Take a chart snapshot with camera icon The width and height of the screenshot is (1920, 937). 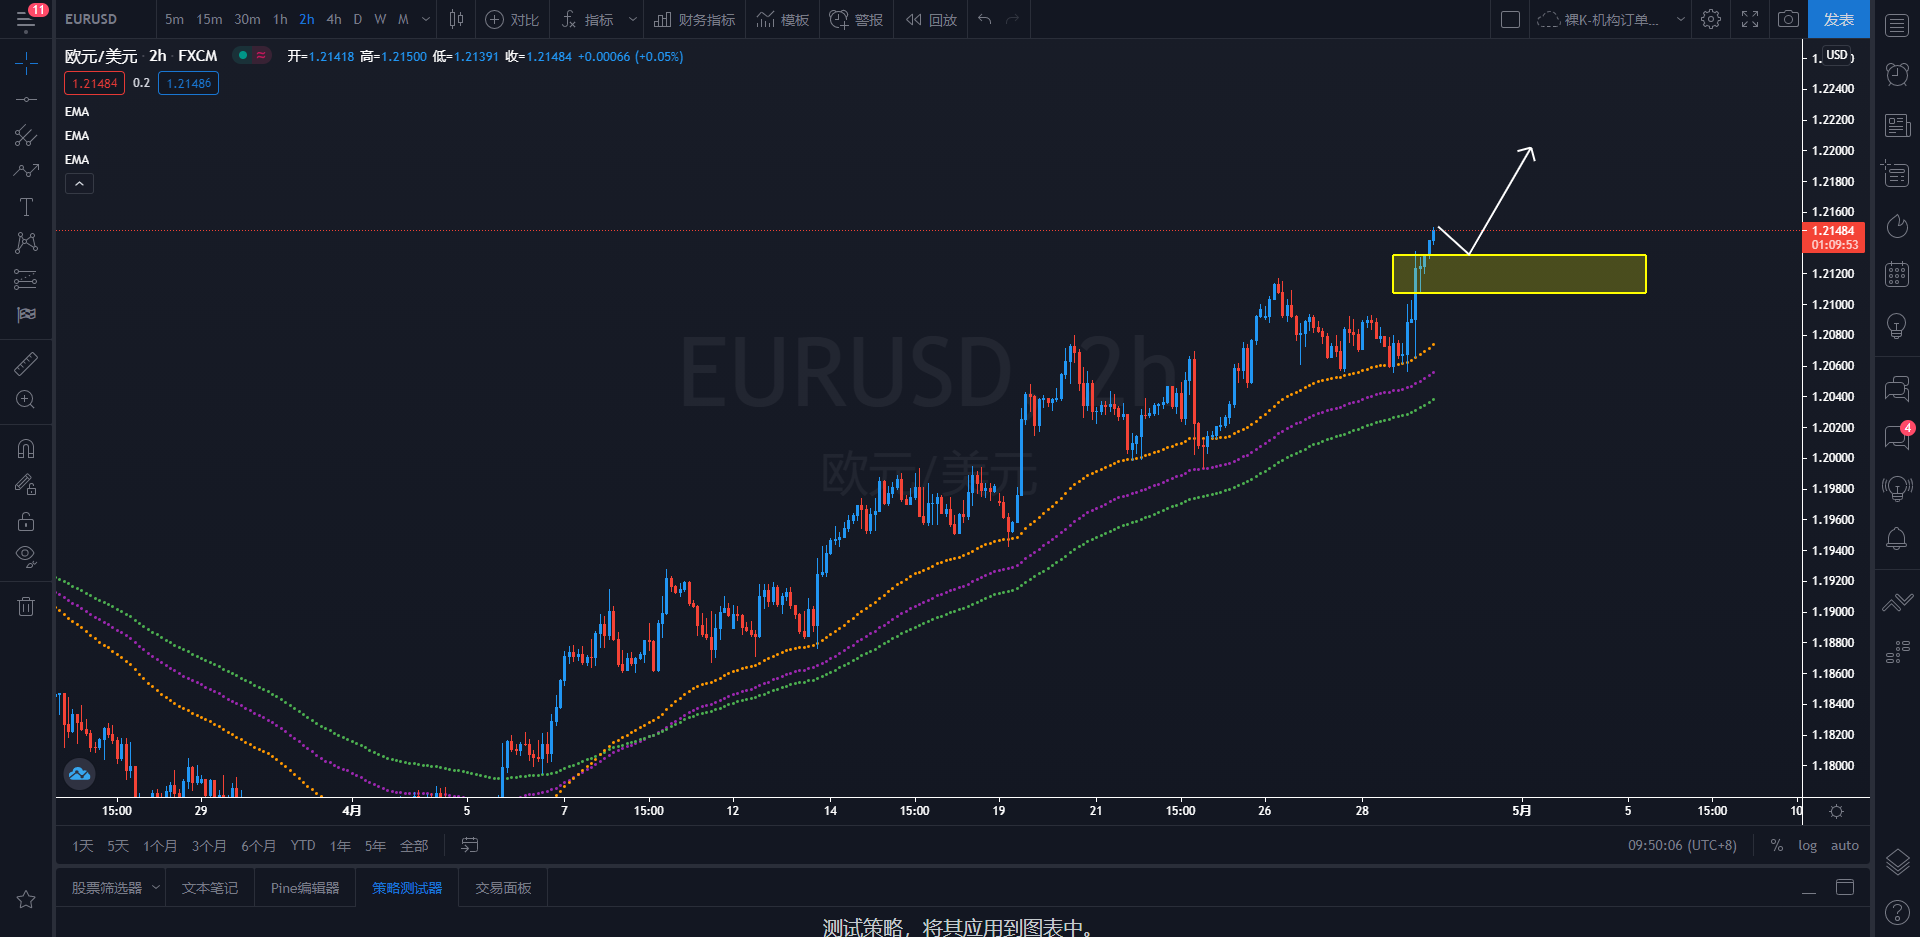[1788, 19]
